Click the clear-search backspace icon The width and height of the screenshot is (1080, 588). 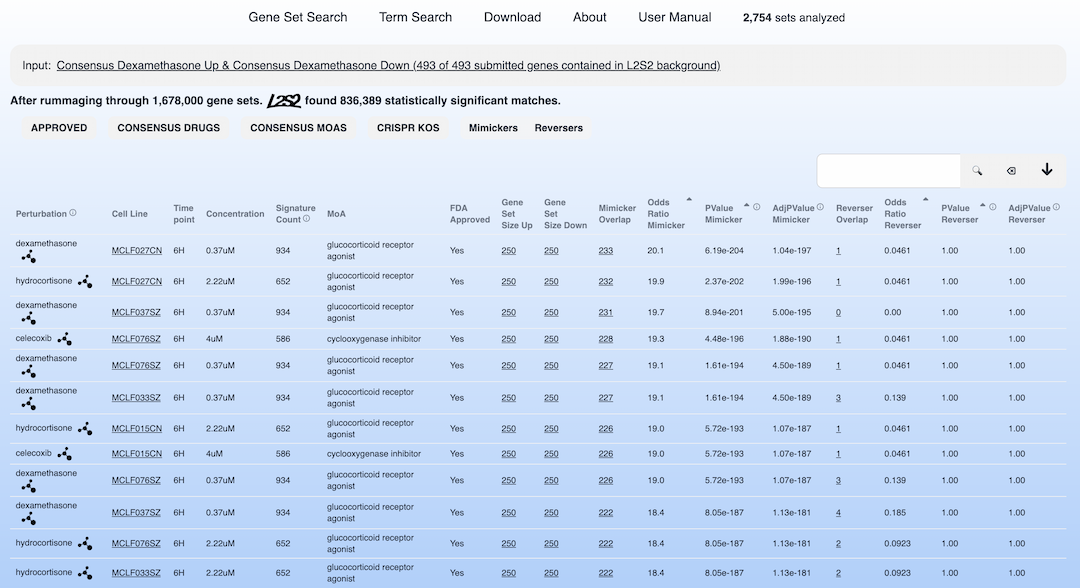pyautogui.click(x=1011, y=171)
